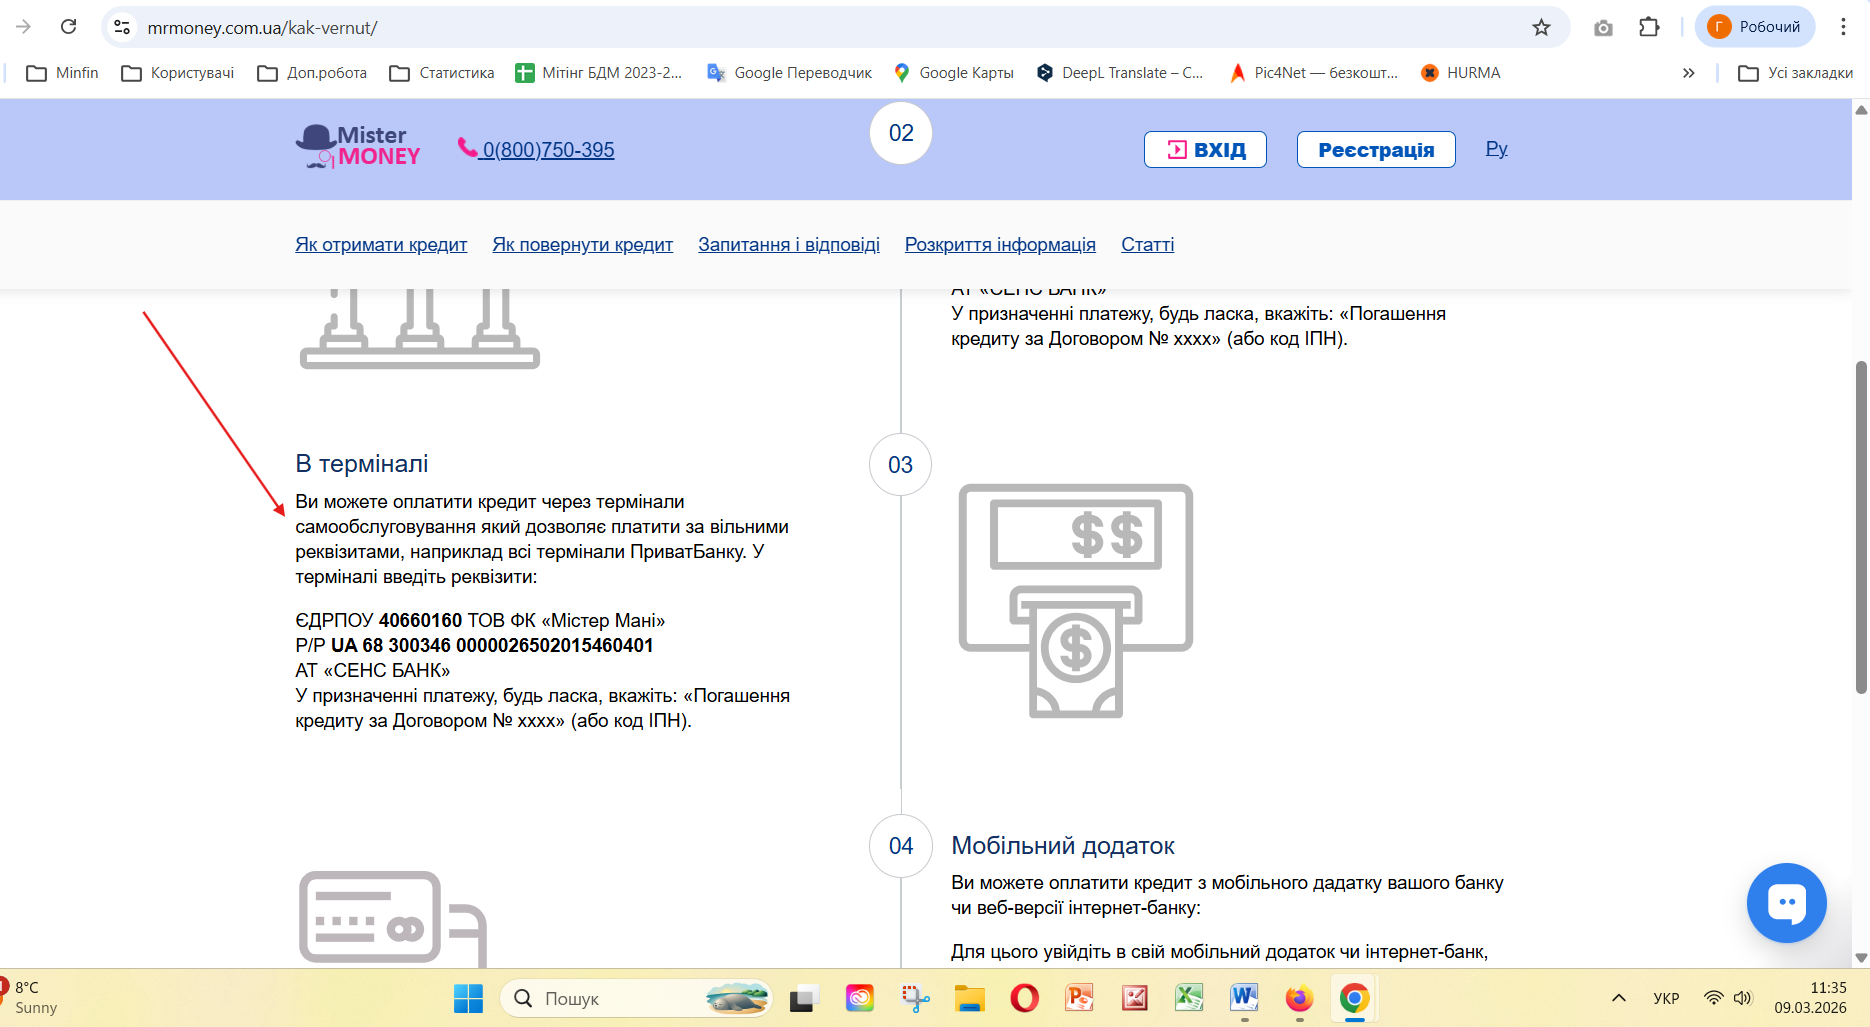Open the Wi-Fi network icon

pyautogui.click(x=1714, y=998)
